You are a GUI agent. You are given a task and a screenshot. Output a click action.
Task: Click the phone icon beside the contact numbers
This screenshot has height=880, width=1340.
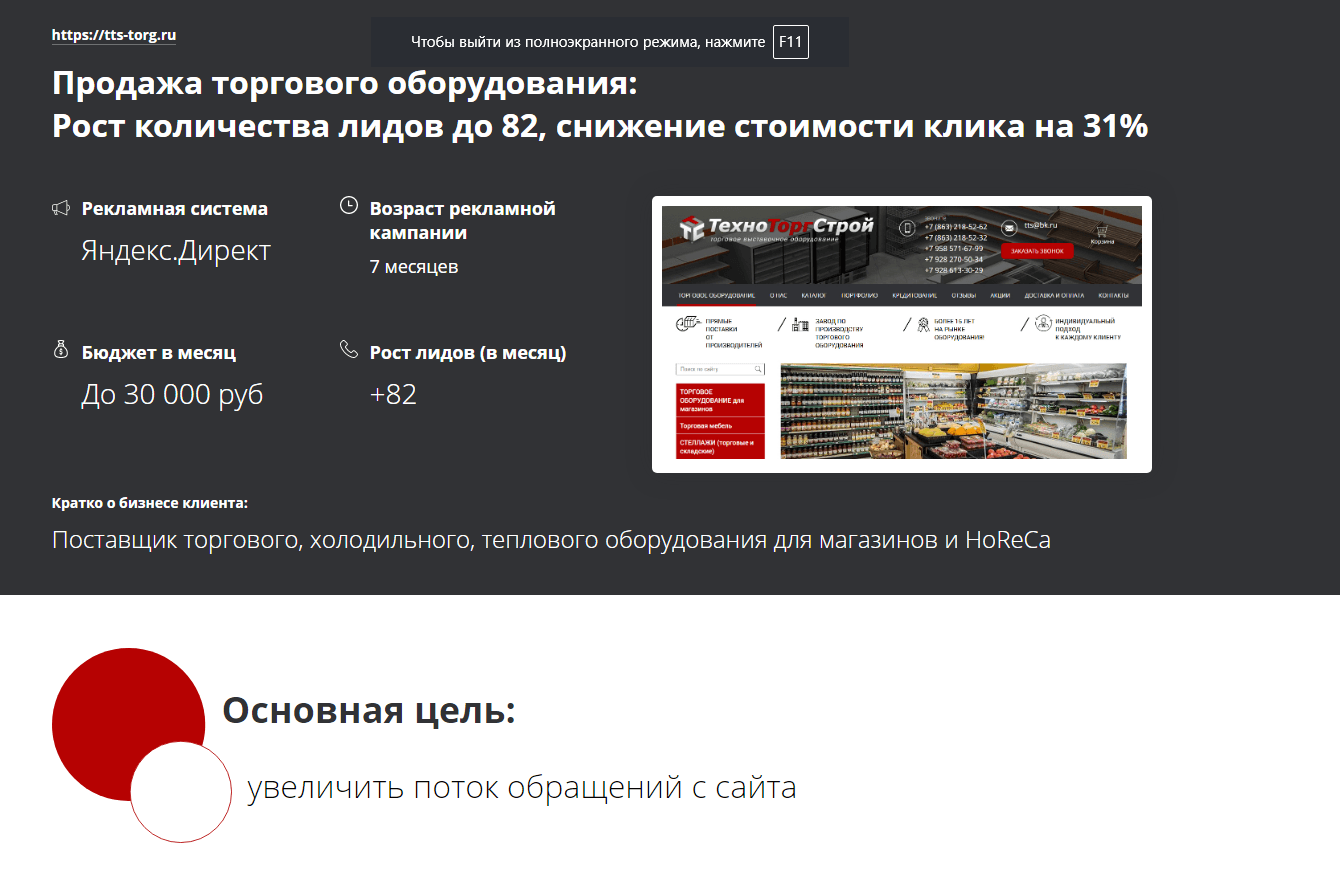point(907,228)
